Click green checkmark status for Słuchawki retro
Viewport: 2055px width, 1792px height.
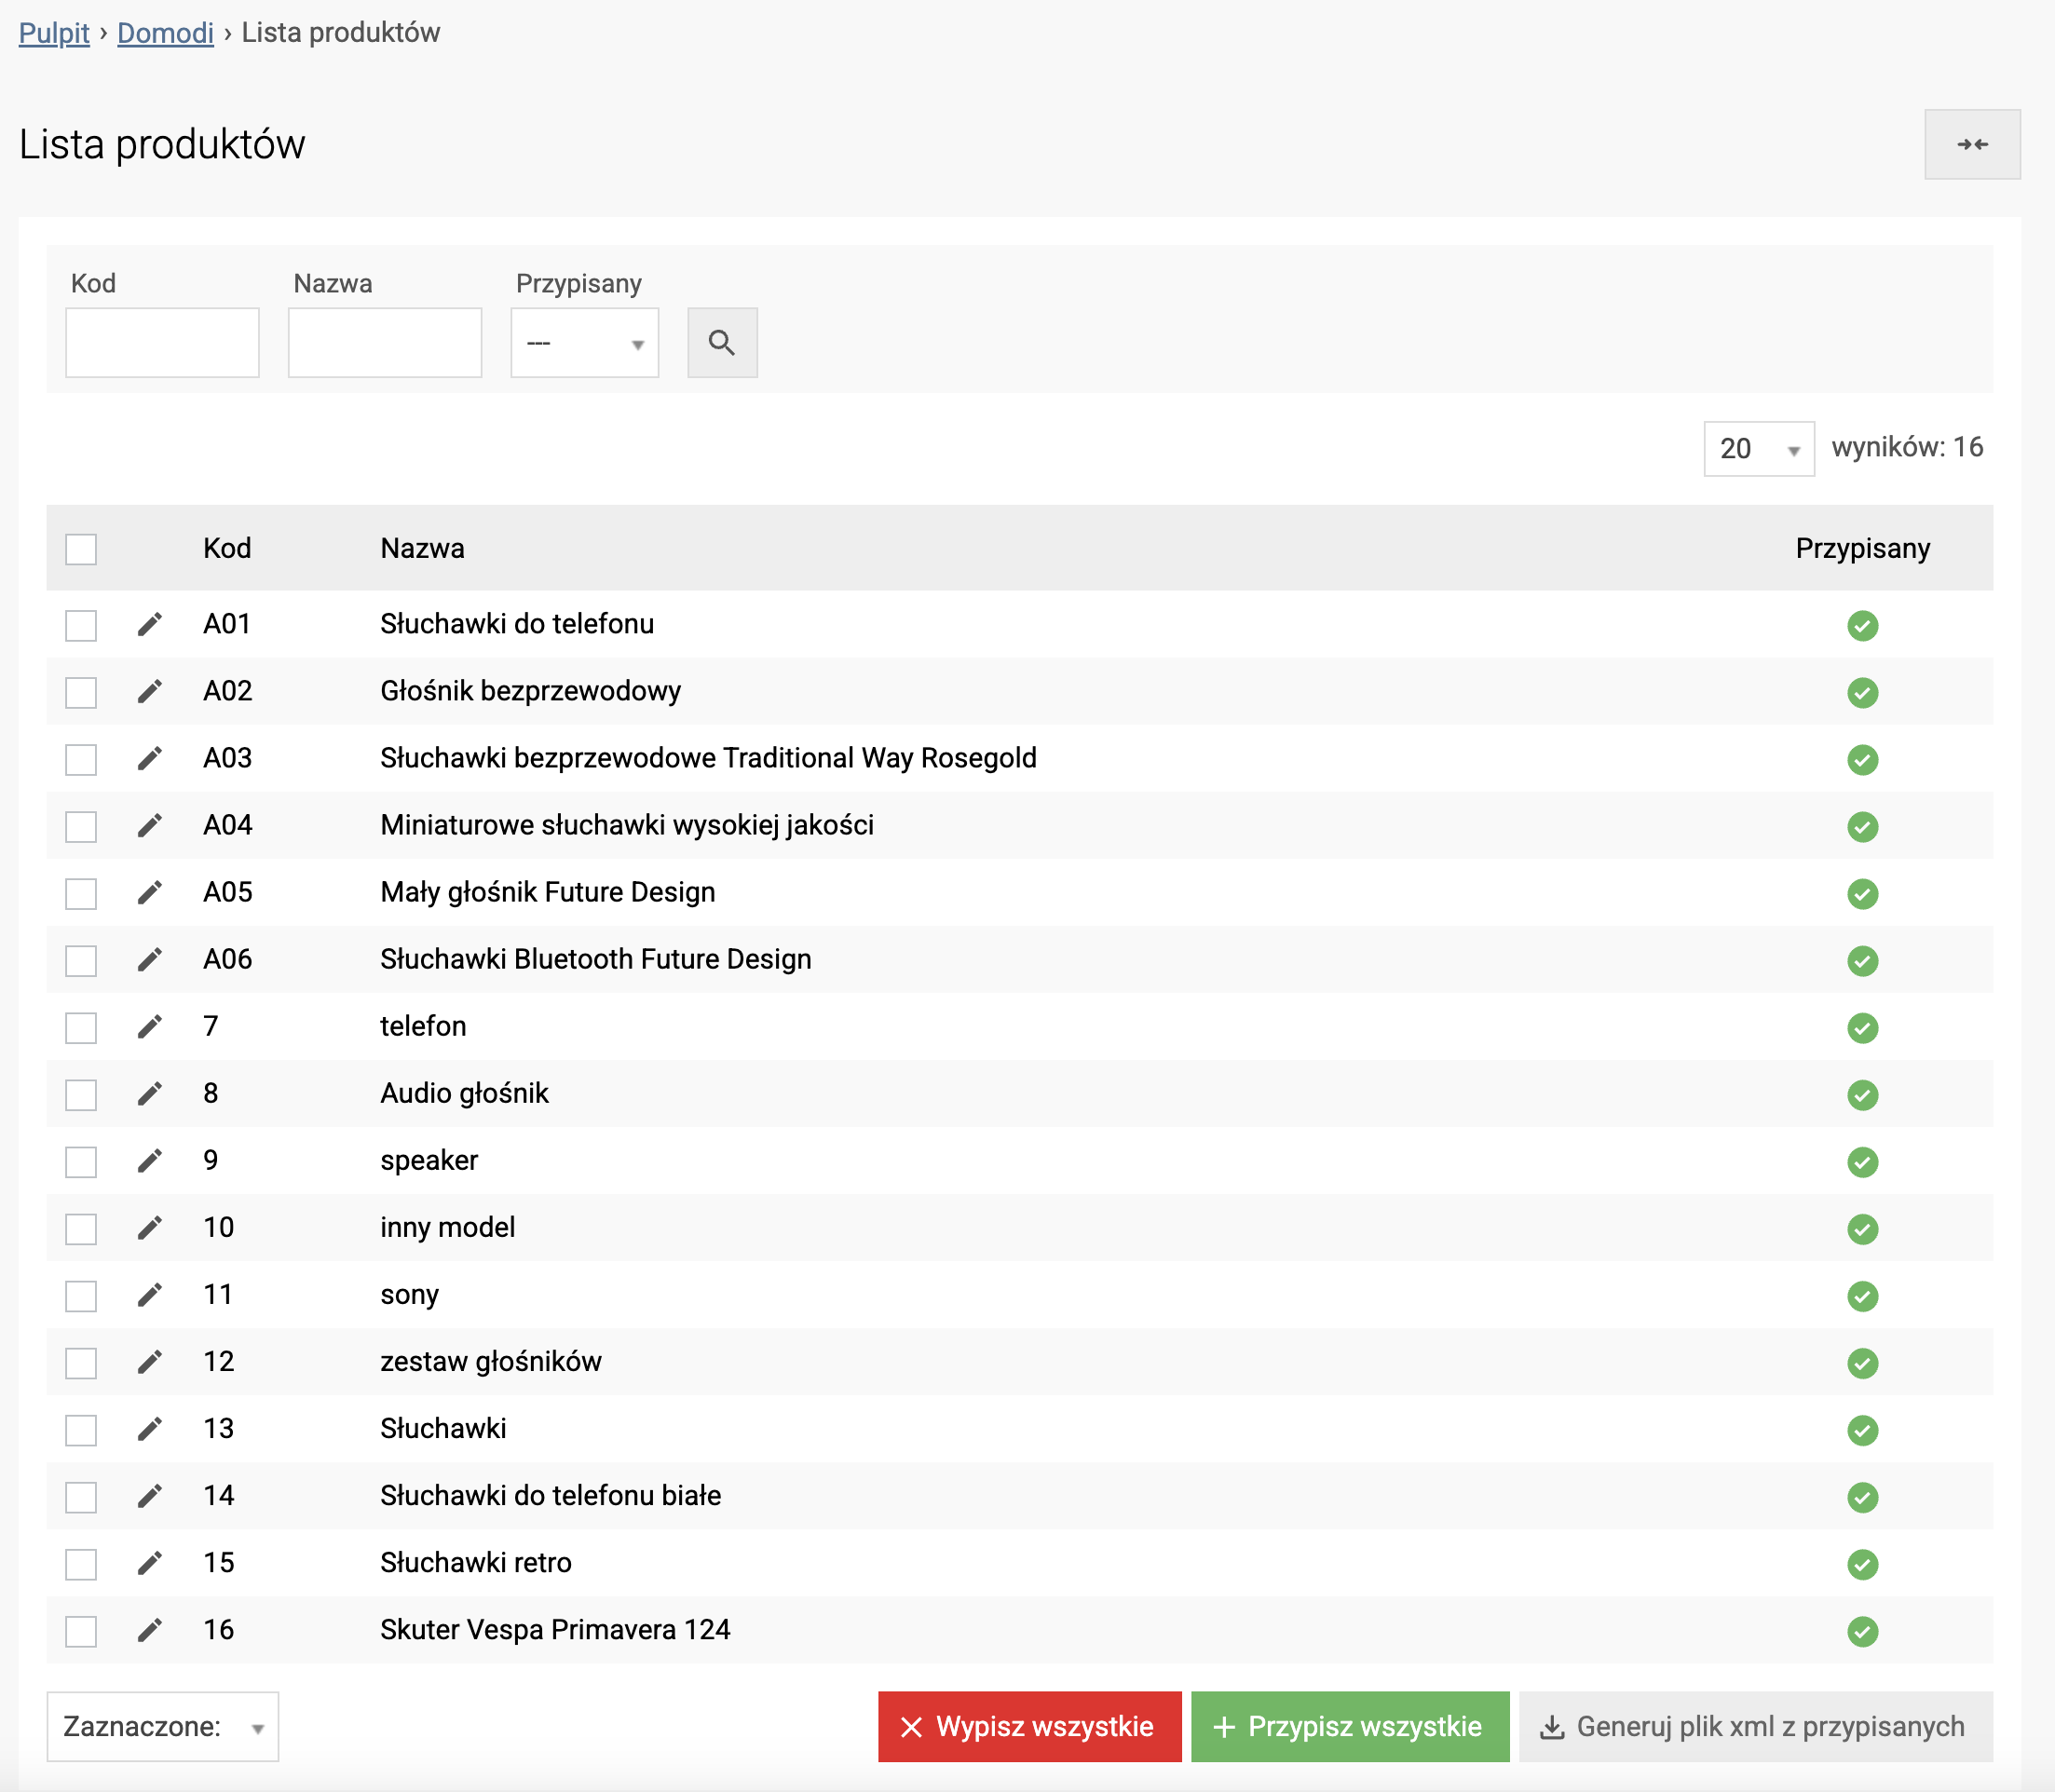pos(1861,1564)
